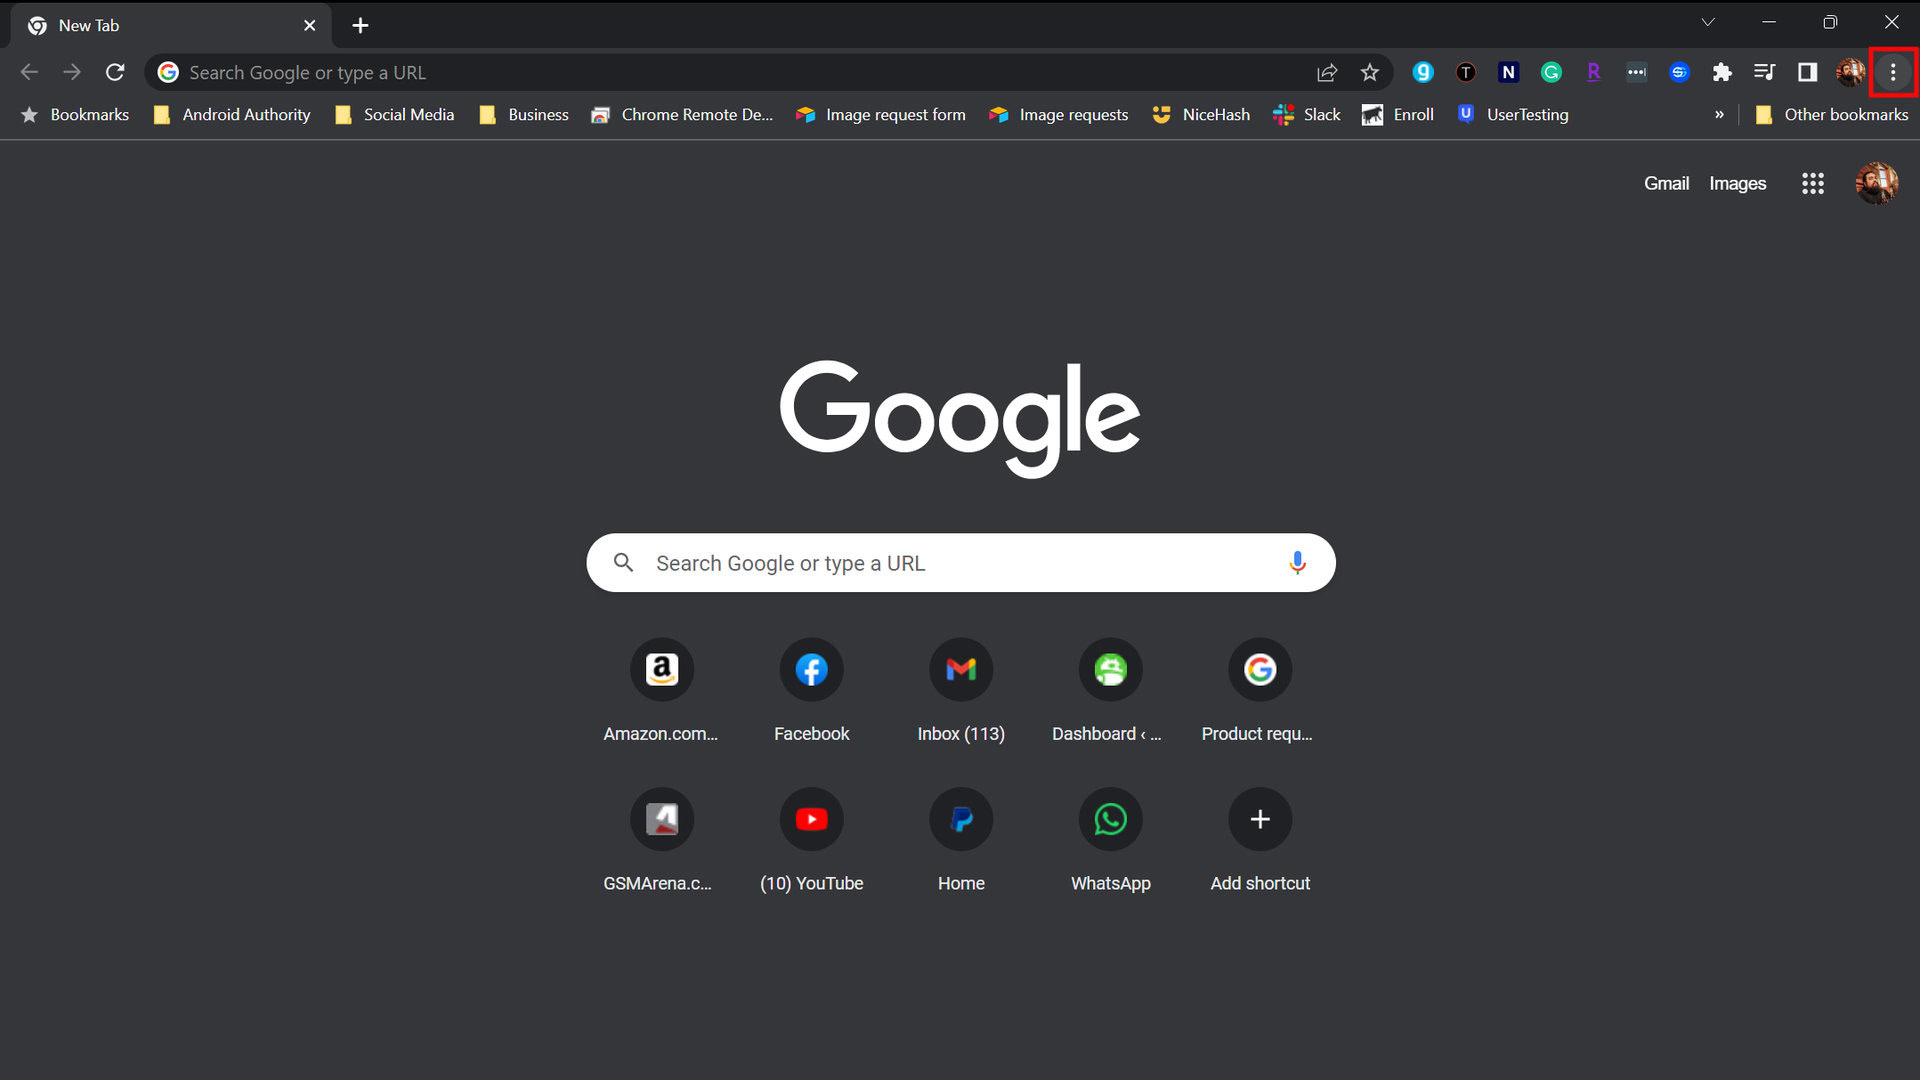Click the Search Google input field
Image resolution: width=1920 pixels, height=1080 pixels.
pyautogui.click(x=960, y=563)
